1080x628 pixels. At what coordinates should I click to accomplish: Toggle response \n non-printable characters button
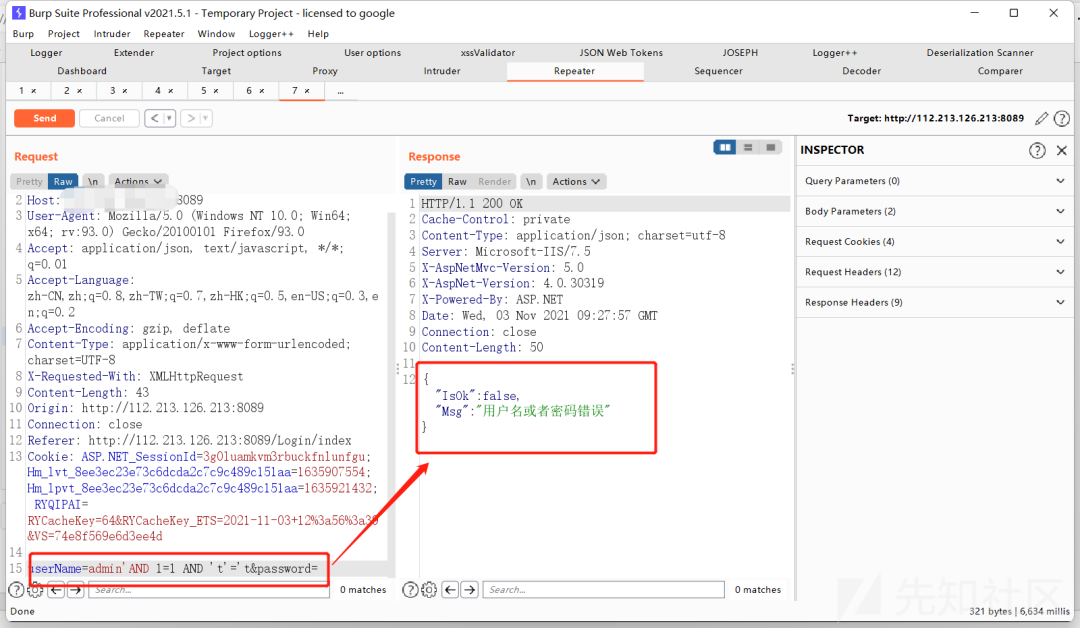point(531,182)
